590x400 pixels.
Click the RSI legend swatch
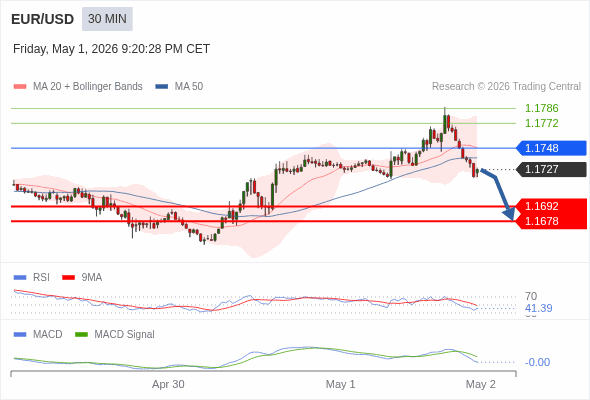point(20,278)
